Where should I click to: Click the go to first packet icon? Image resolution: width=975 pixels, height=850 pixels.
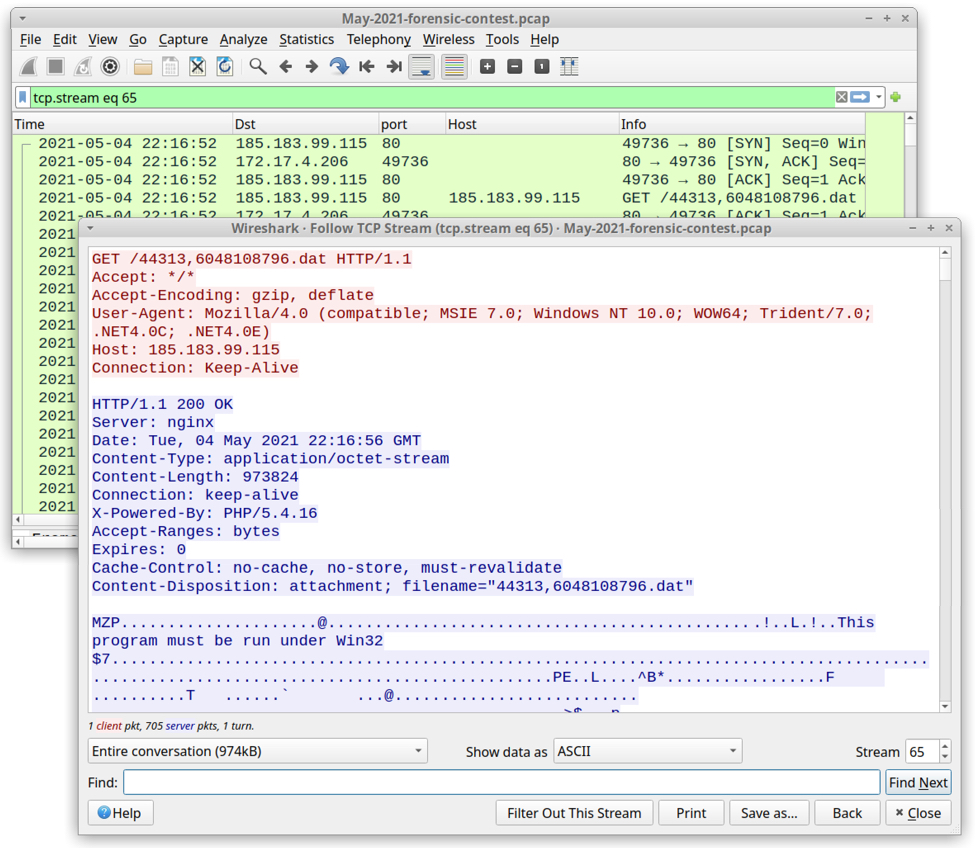tap(367, 67)
